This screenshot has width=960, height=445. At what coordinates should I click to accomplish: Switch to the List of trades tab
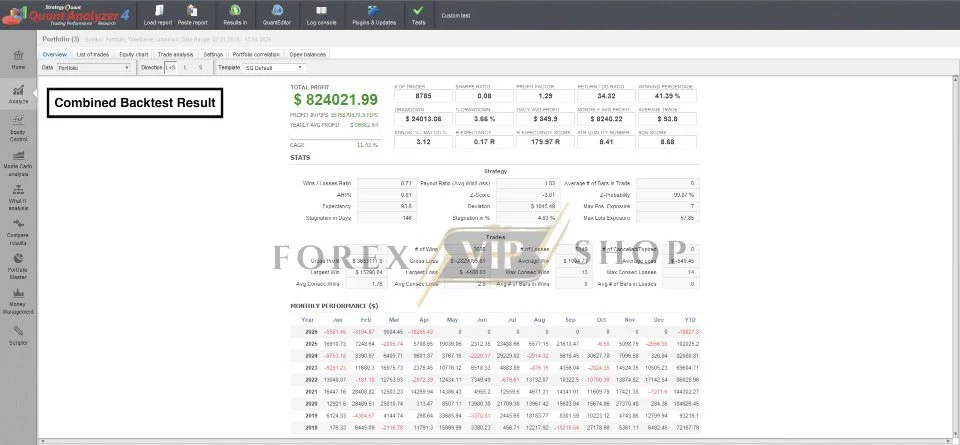(x=92, y=54)
